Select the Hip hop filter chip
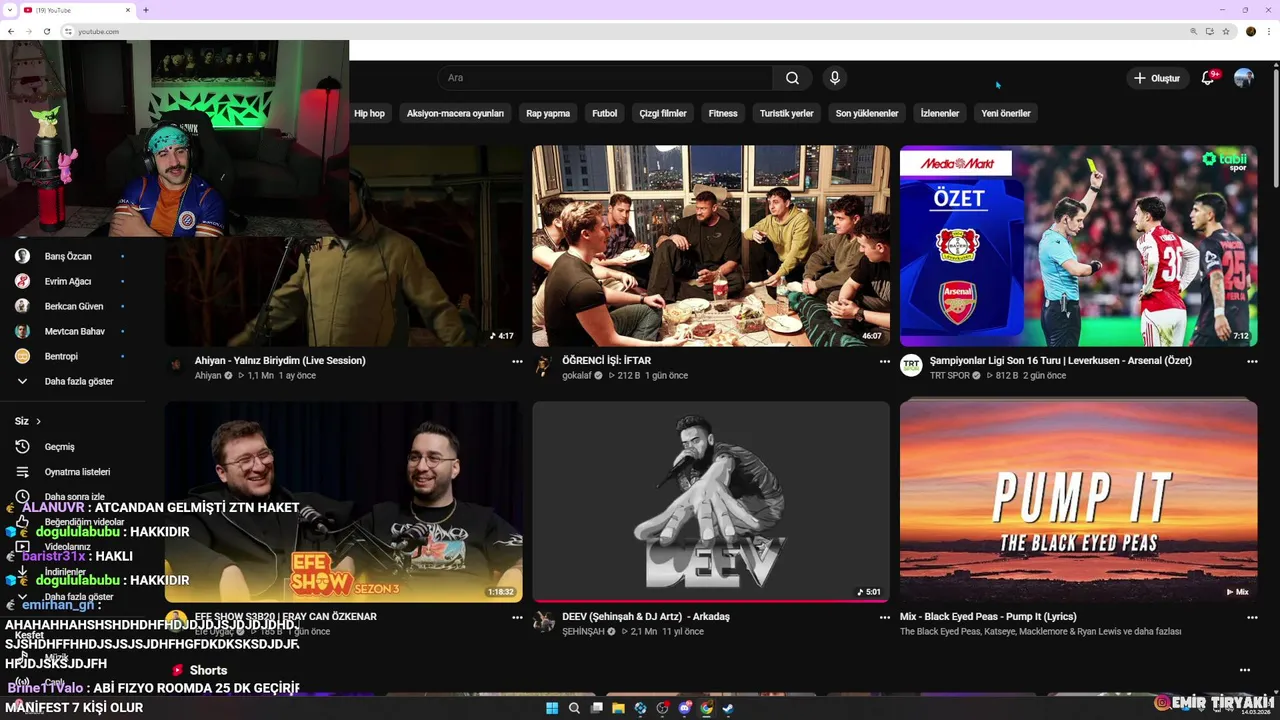Screen dimensions: 1280x720 pos(369,113)
